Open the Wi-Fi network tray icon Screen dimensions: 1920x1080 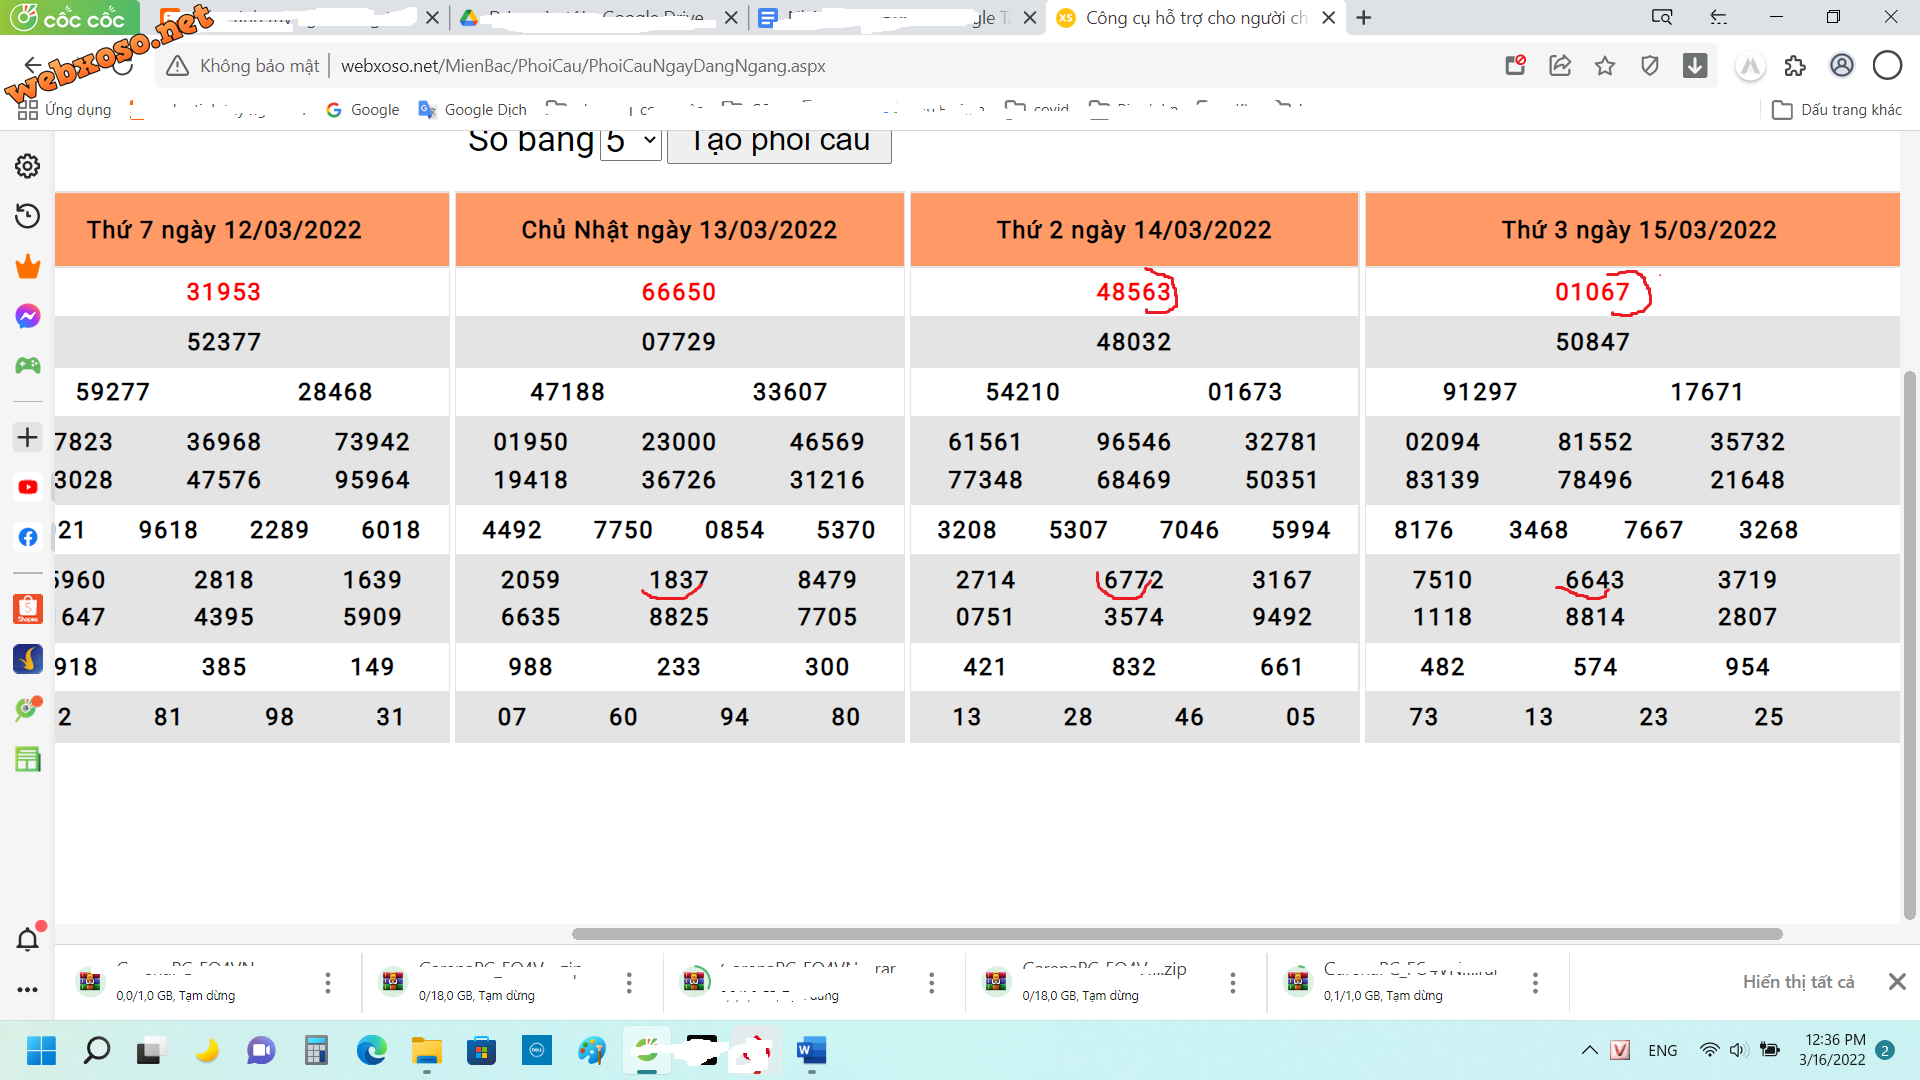click(1710, 1050)
